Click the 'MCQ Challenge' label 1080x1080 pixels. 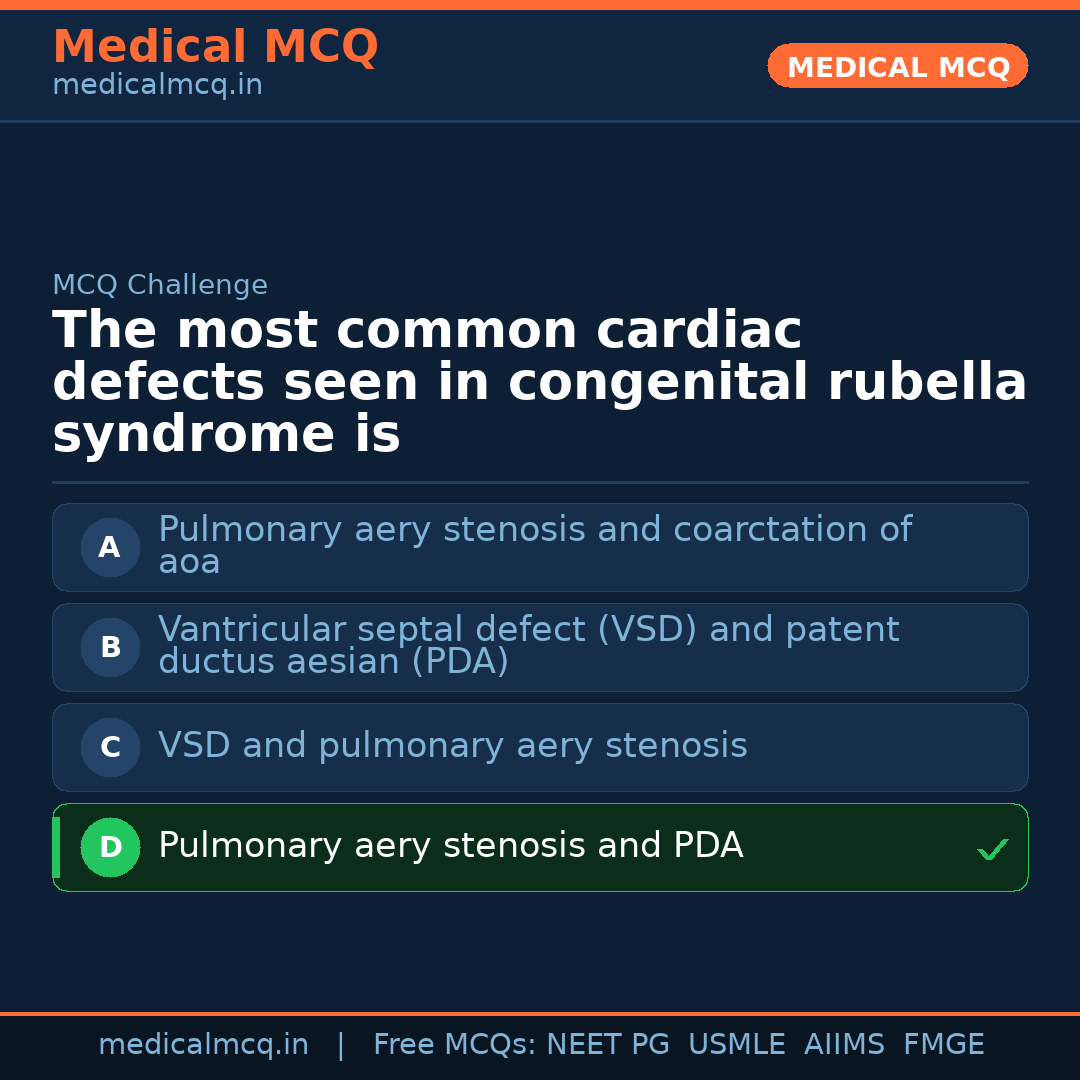160,285
